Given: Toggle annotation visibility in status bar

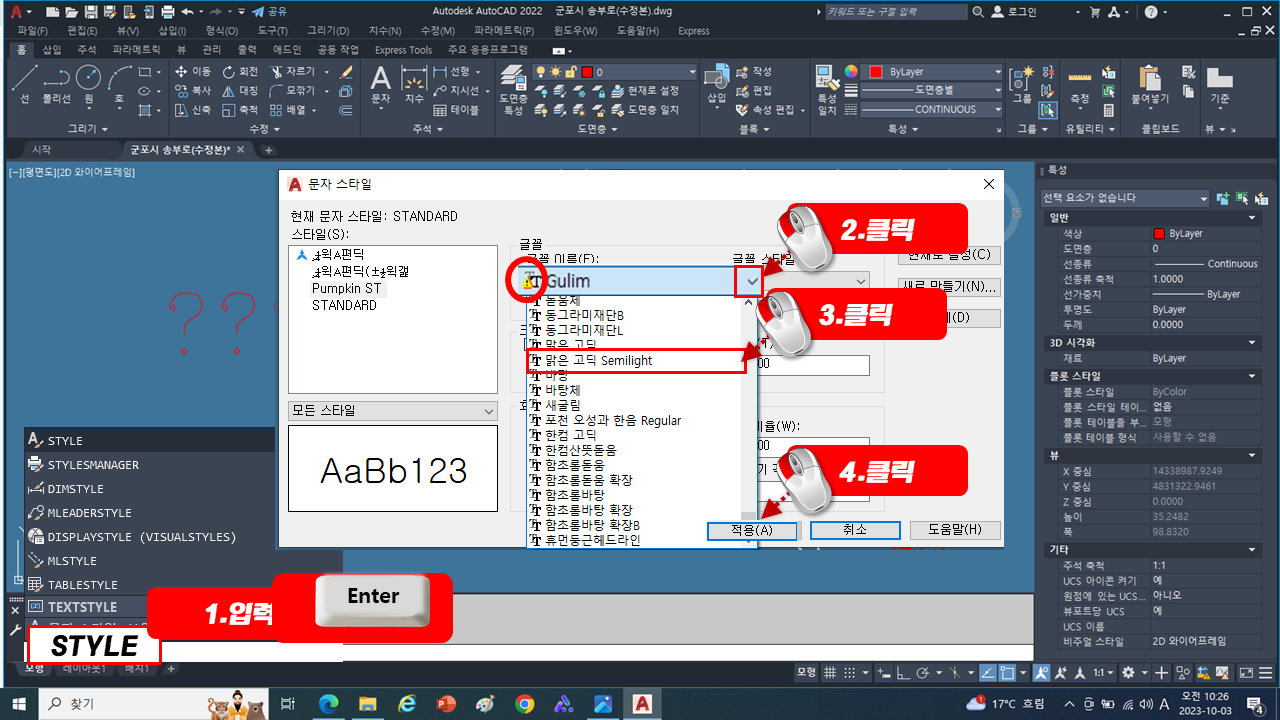Looking at the screenshot, I should (x=1043, y=673).
